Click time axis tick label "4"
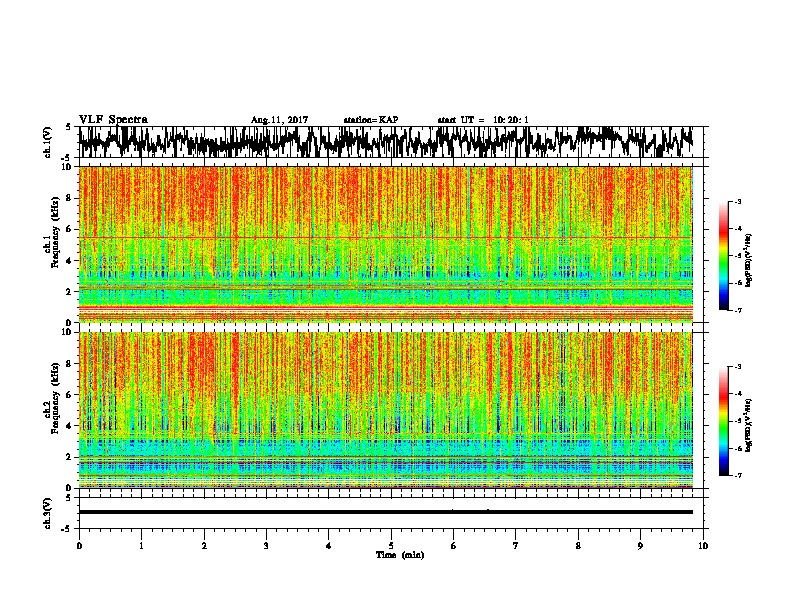 [x=329, y=546]
